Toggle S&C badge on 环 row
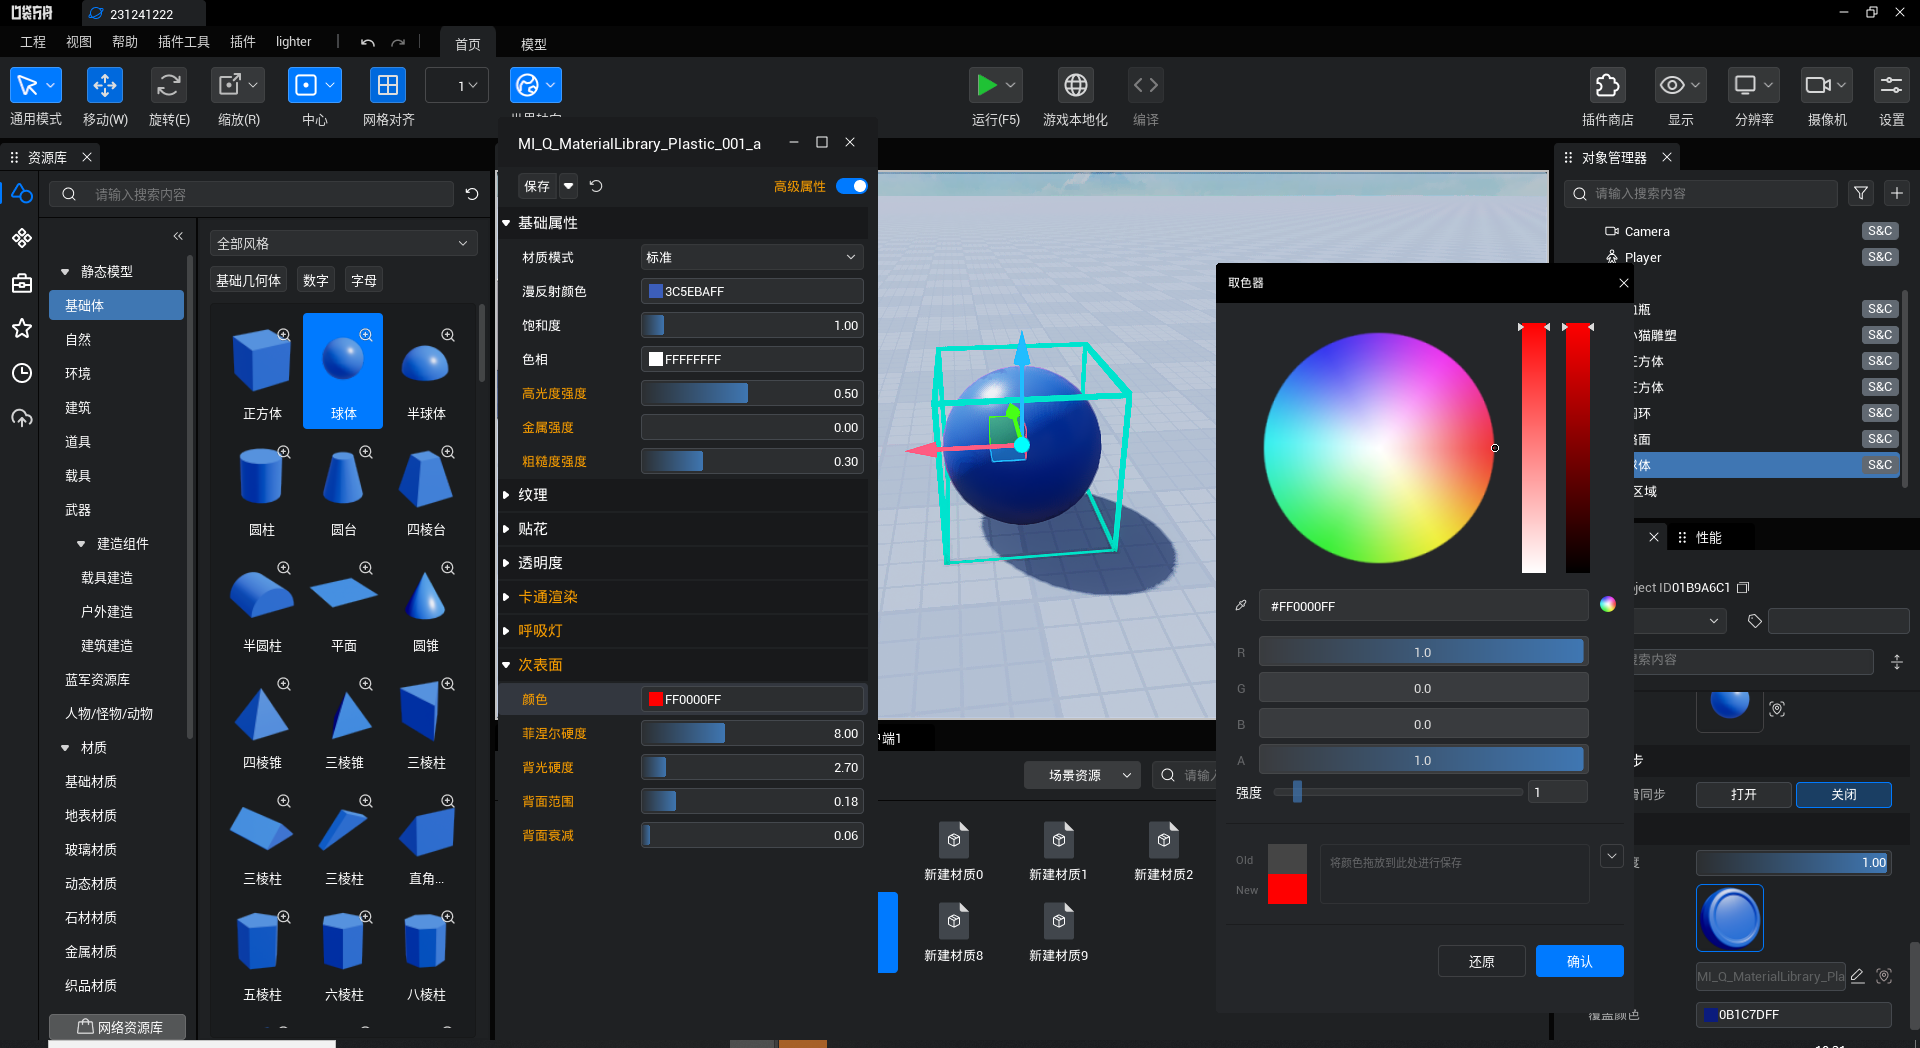The height and width of the screenshot is (1048, 1920). (1880, 413)
